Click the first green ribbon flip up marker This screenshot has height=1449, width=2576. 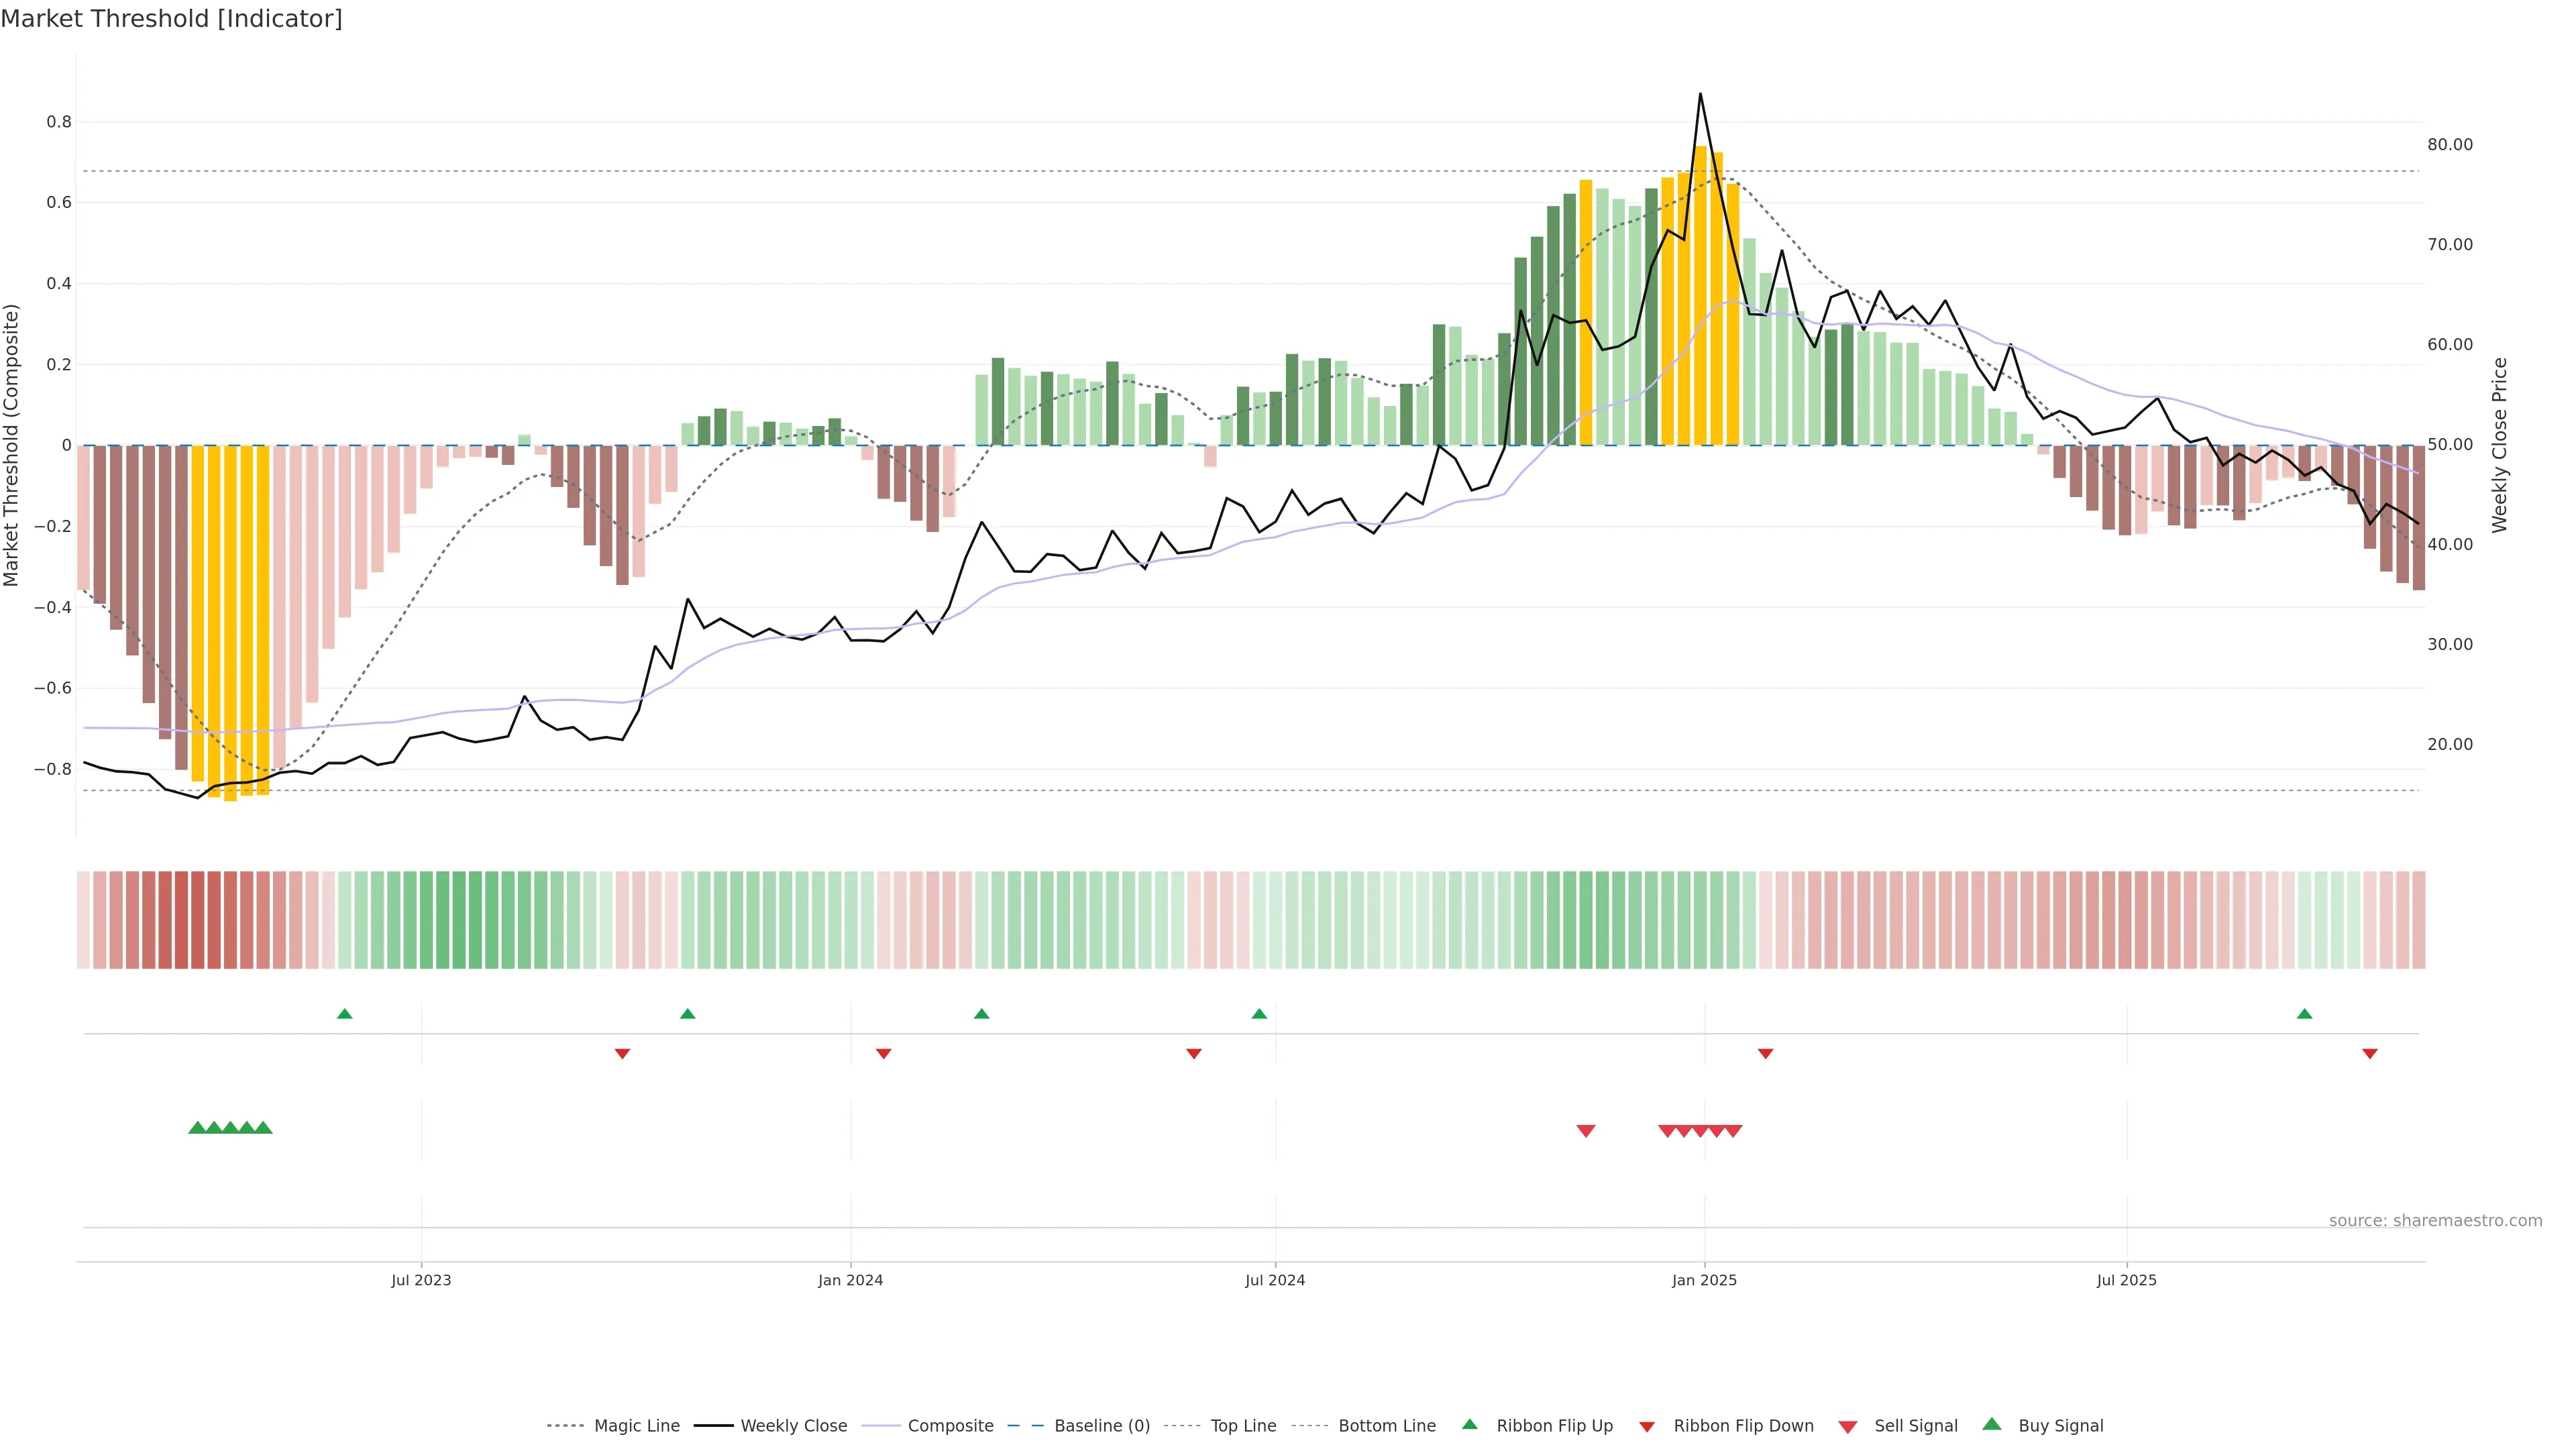(x=345, y=1014)
